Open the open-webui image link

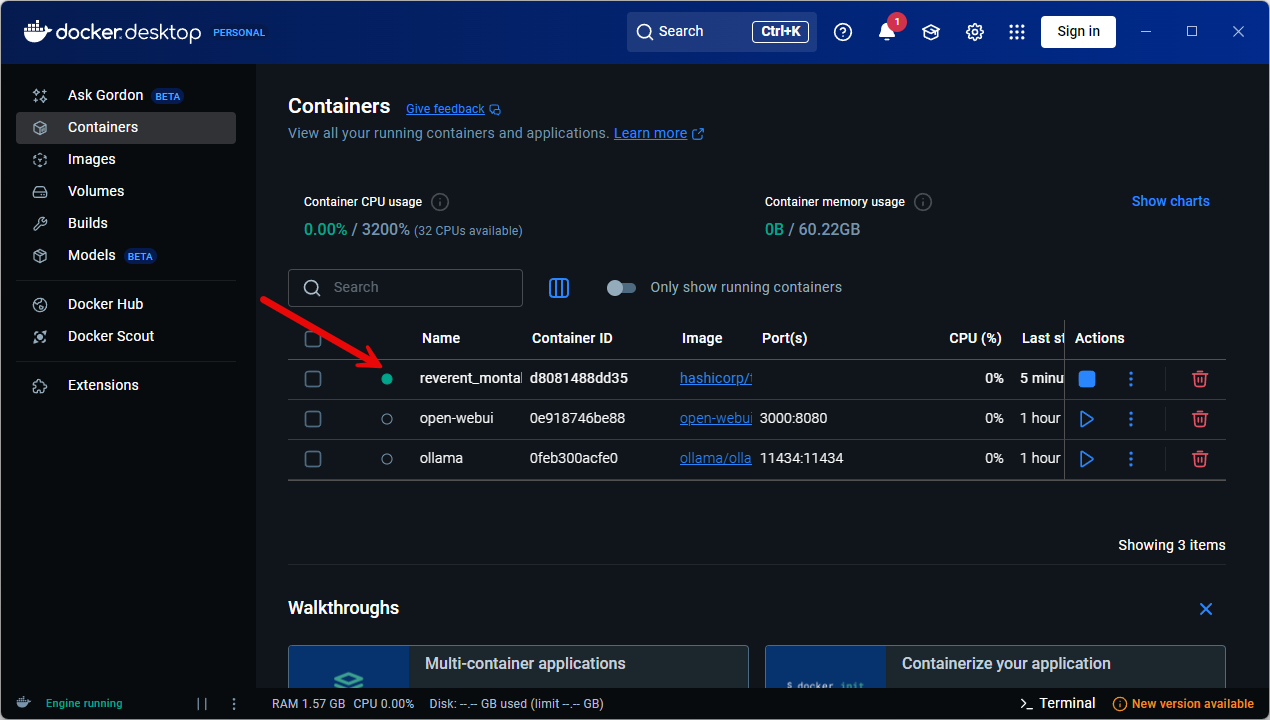(x=716, y=419)
